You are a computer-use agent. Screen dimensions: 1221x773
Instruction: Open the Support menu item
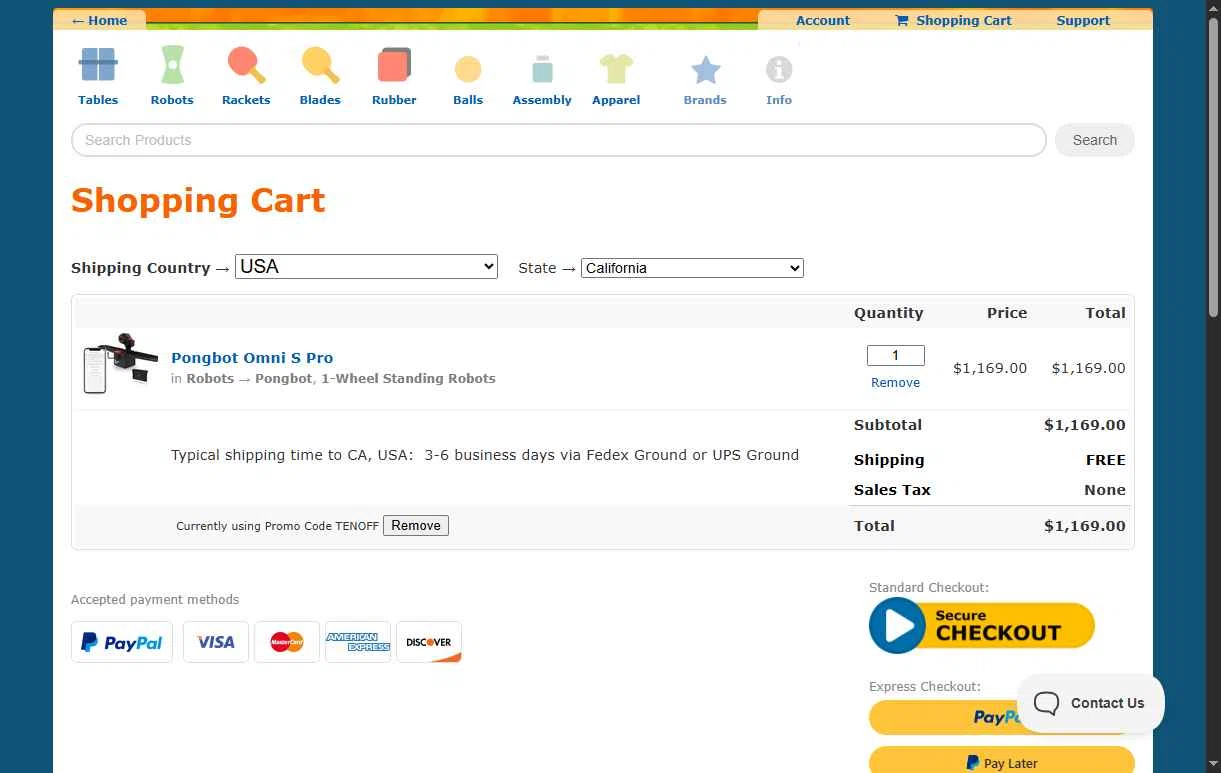1083,20
